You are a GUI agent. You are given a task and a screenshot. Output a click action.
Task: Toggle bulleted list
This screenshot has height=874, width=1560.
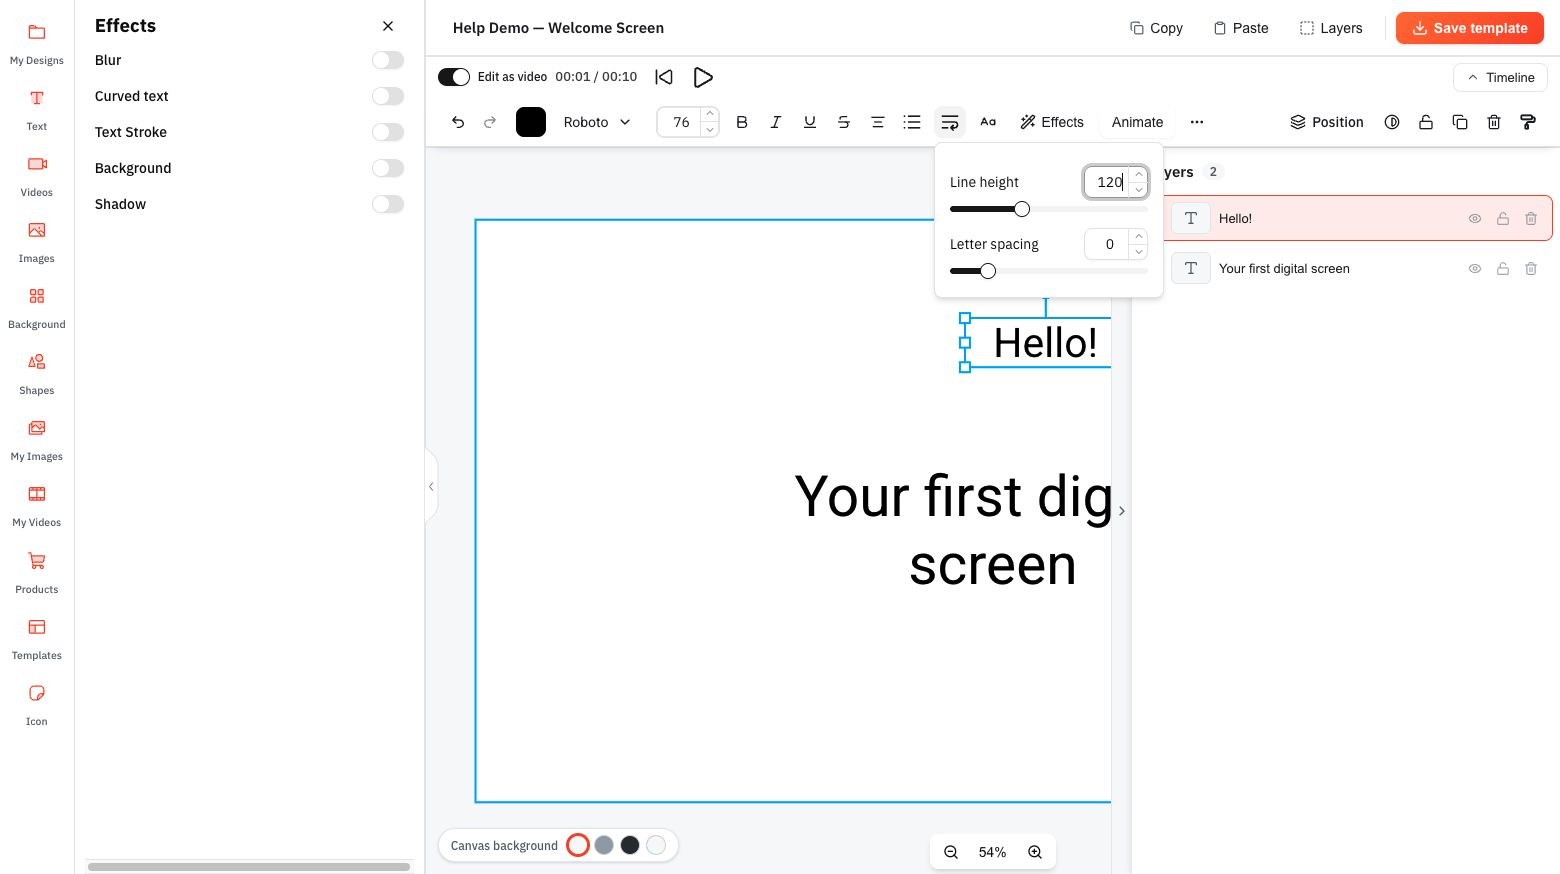point(912,122)
